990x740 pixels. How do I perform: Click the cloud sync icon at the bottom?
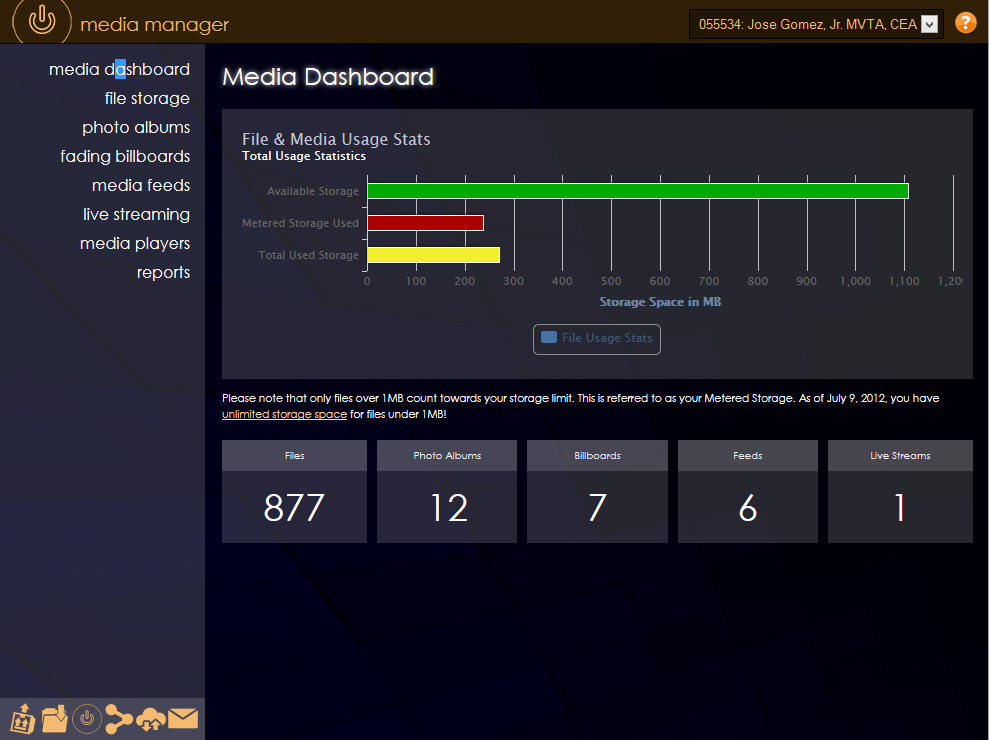pos(151,718)
